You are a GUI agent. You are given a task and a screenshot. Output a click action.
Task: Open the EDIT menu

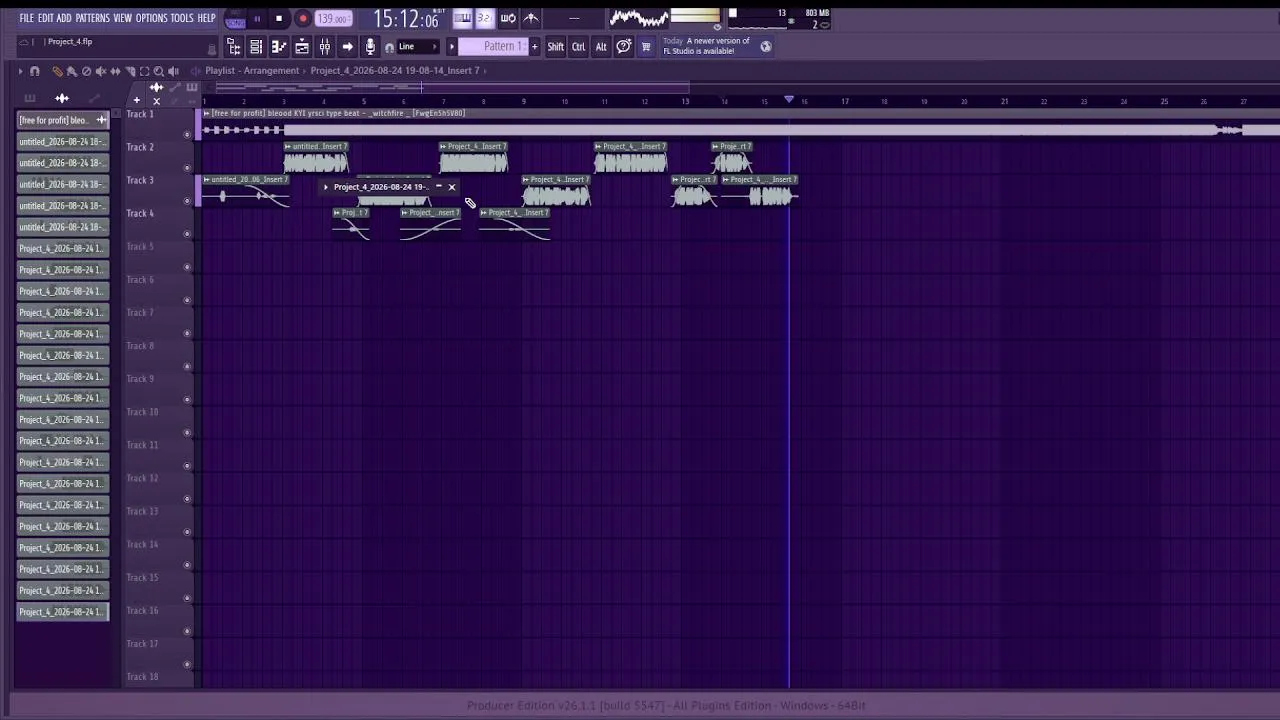coord(45,18)
